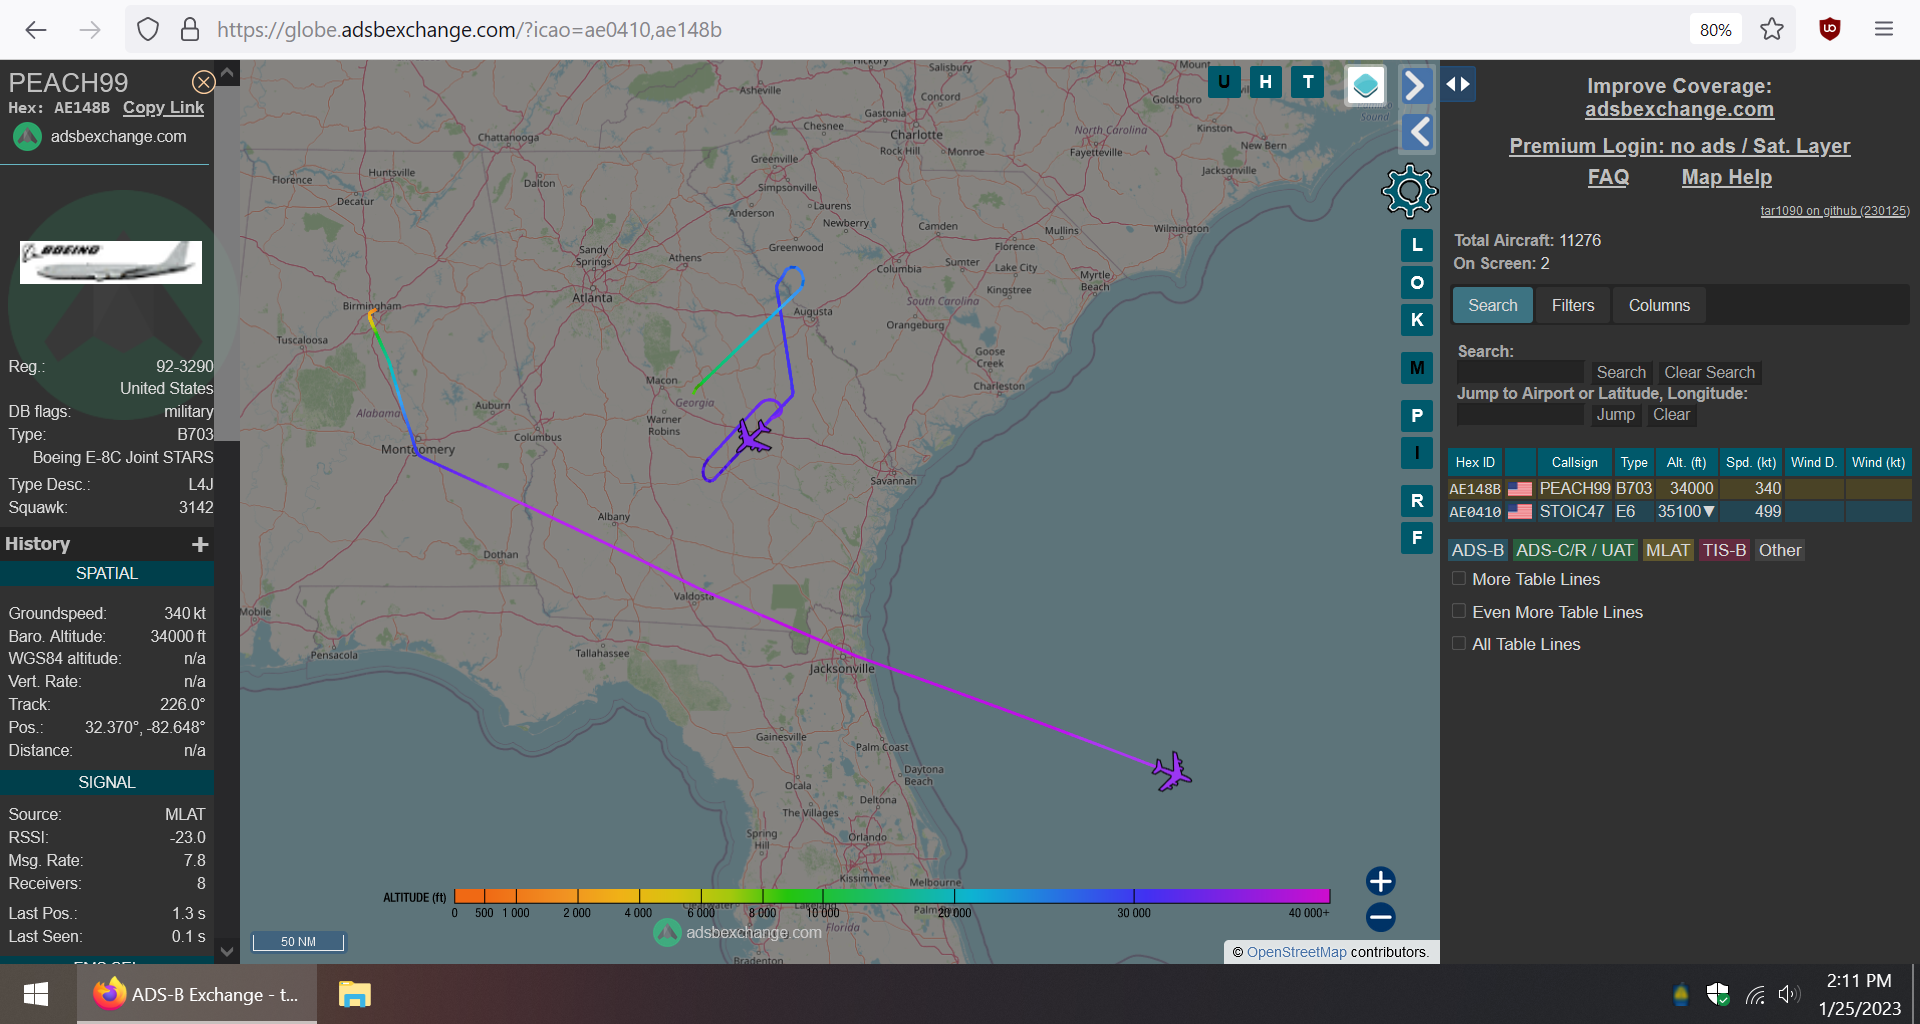Viewport: 1920px width, 1024px height.
Task: Sort table by Hex ID column
Action: coord(1475,462)
